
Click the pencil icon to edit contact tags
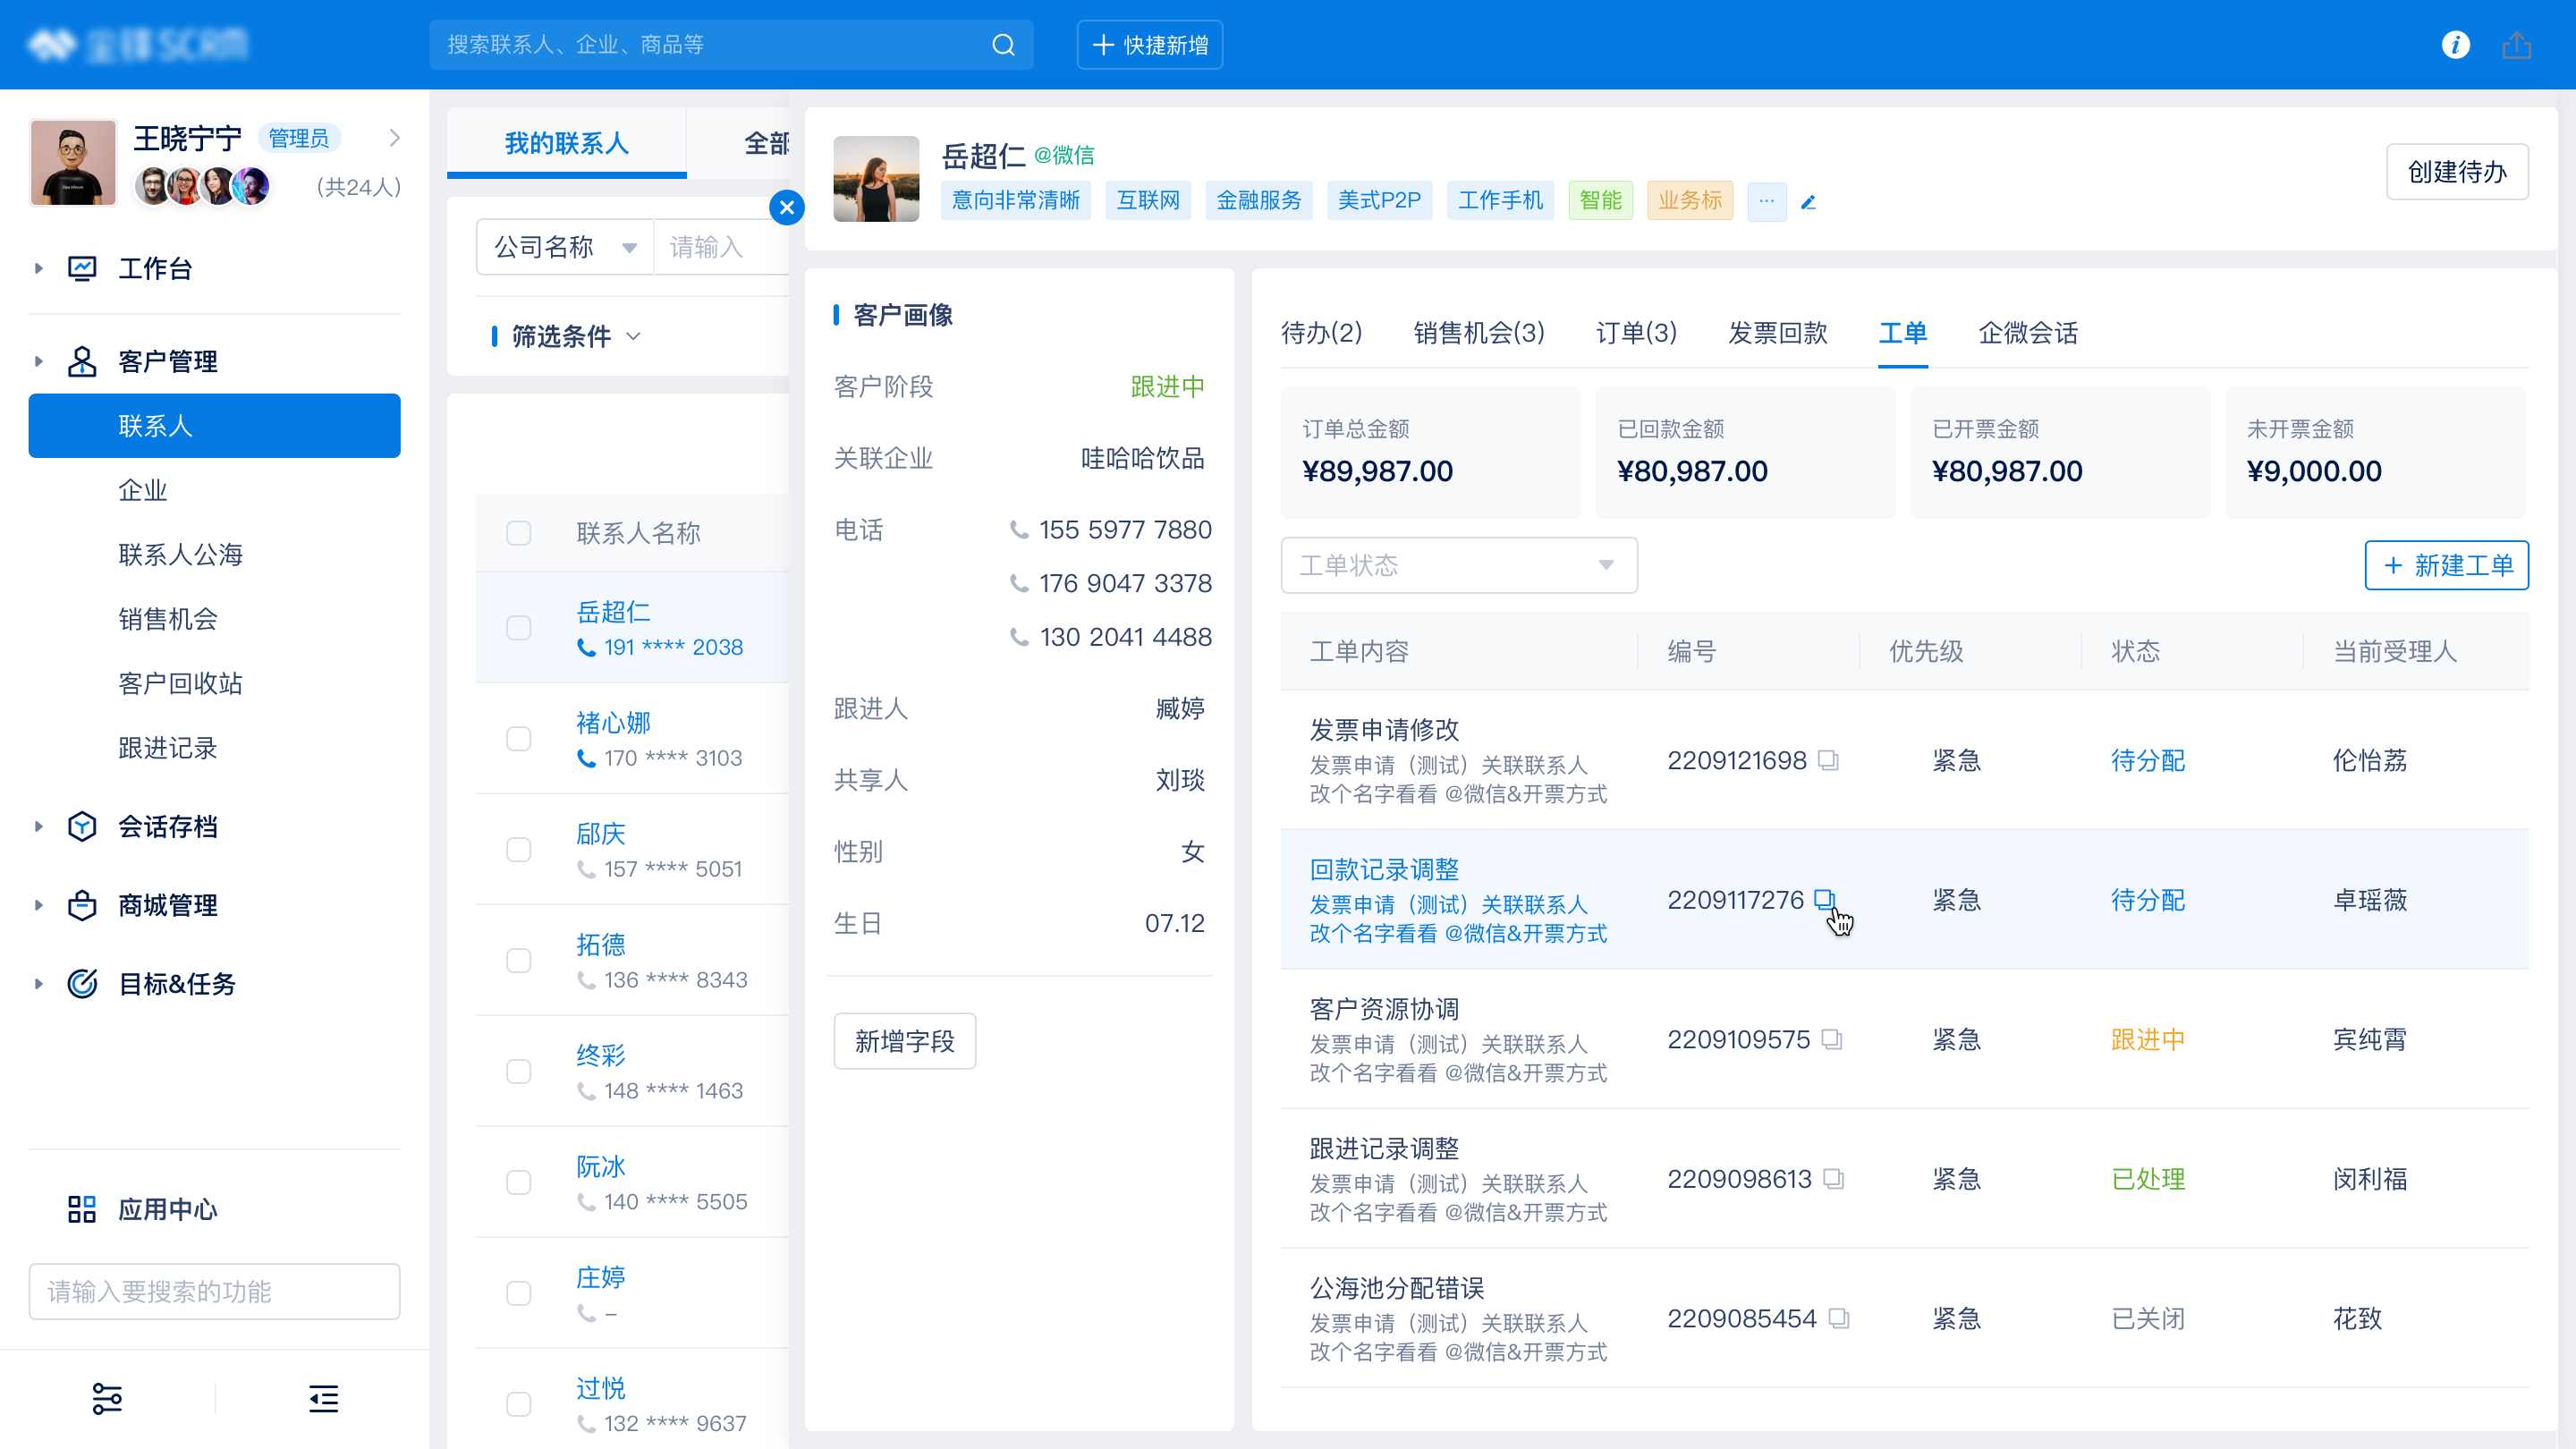1808,201
